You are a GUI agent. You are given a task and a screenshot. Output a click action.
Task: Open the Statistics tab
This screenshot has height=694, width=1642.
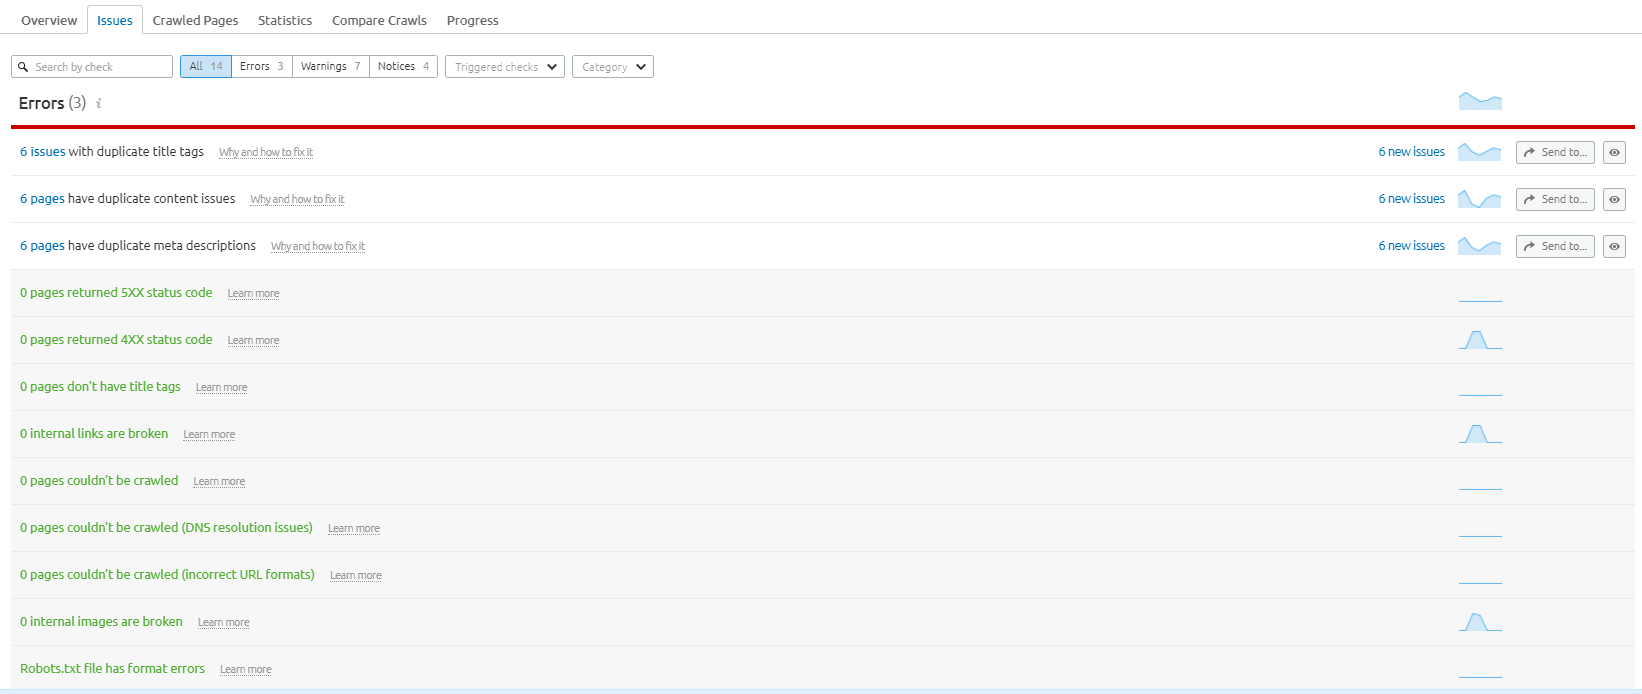[x=285, y=20]
